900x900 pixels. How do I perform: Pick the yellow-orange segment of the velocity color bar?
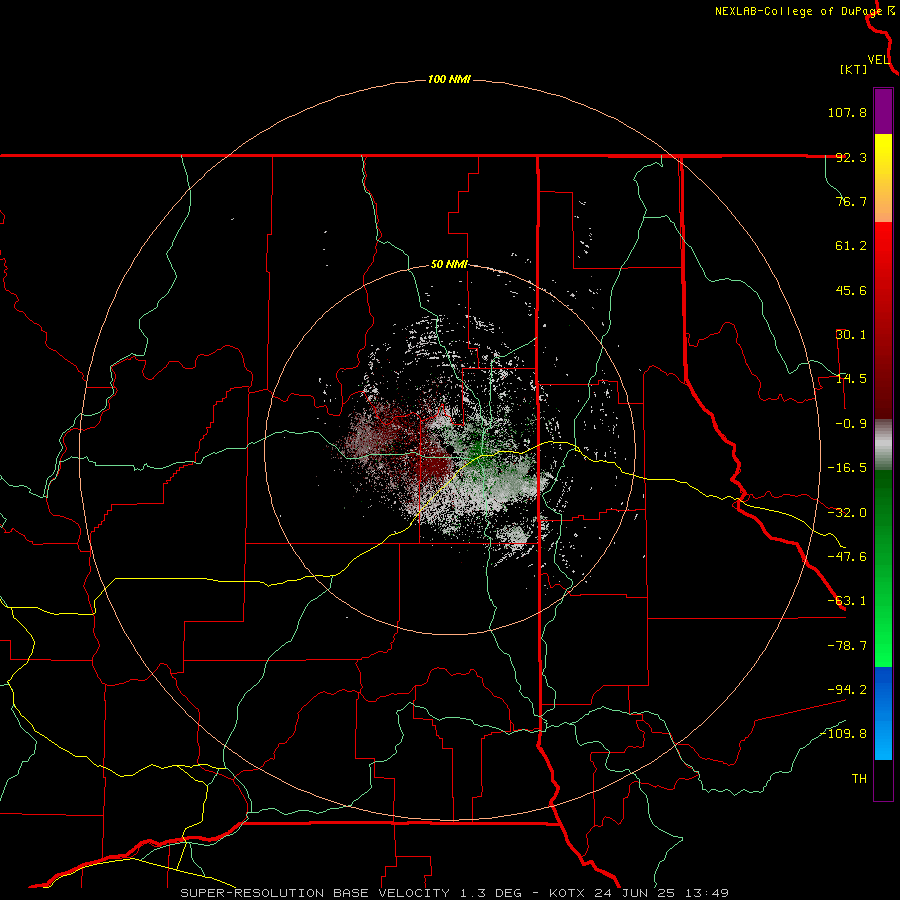tap(883, 178)
